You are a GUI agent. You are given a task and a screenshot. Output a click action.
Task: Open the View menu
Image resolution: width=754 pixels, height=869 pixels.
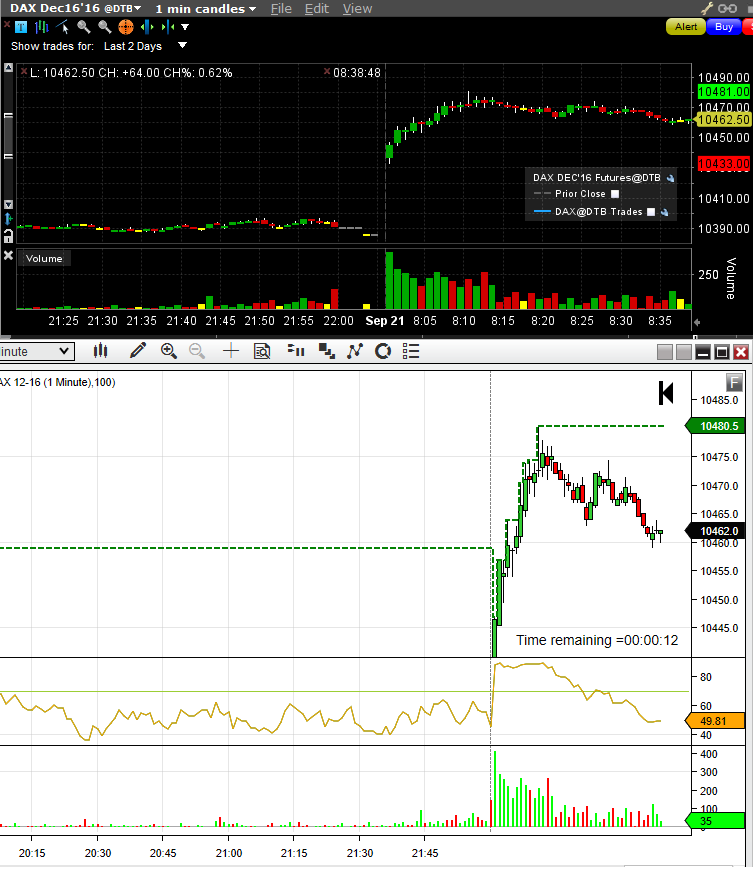click(x=357, y=9)
